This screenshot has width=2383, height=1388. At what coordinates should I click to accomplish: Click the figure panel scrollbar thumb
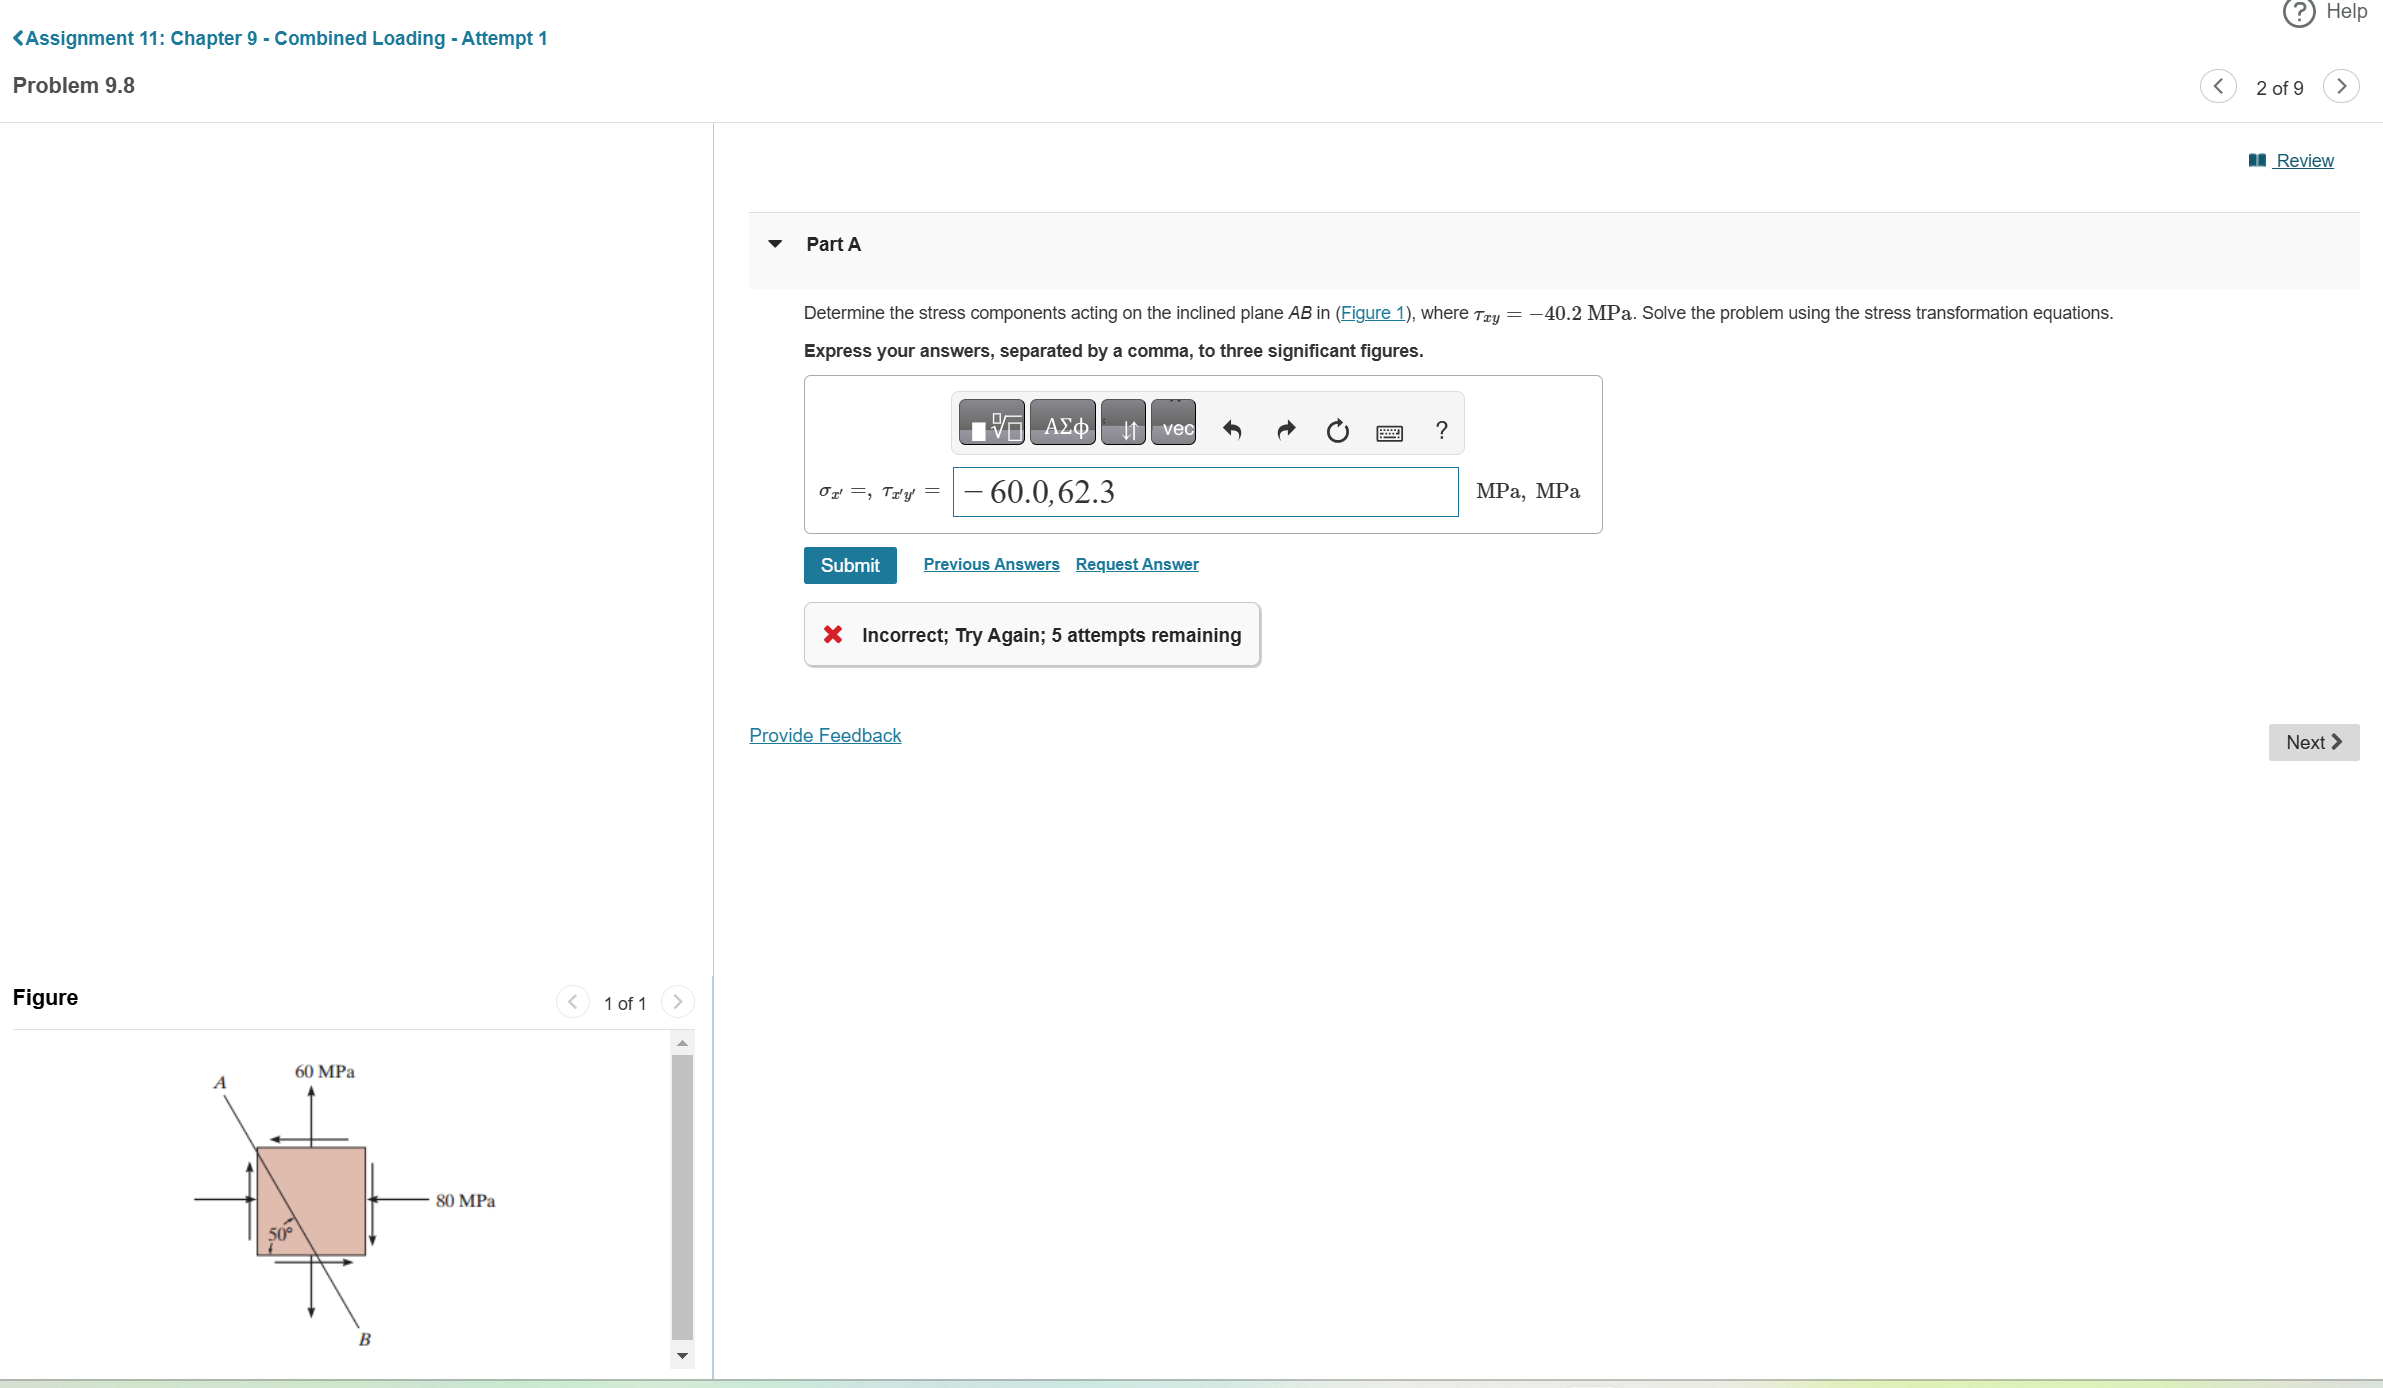pyautogui.click(x=682, y=1196)
